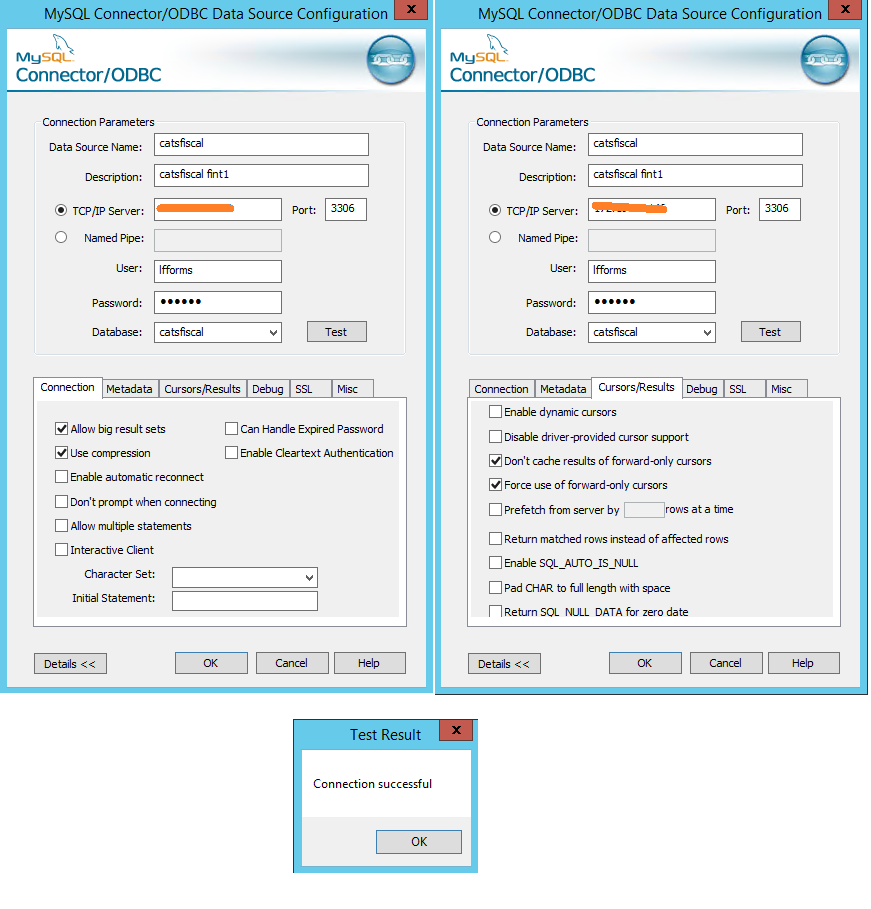The height and width of the screenshot is (909, 871).
Task: Focus Data Source Name field in left window
Action: [x=261, y=144]
